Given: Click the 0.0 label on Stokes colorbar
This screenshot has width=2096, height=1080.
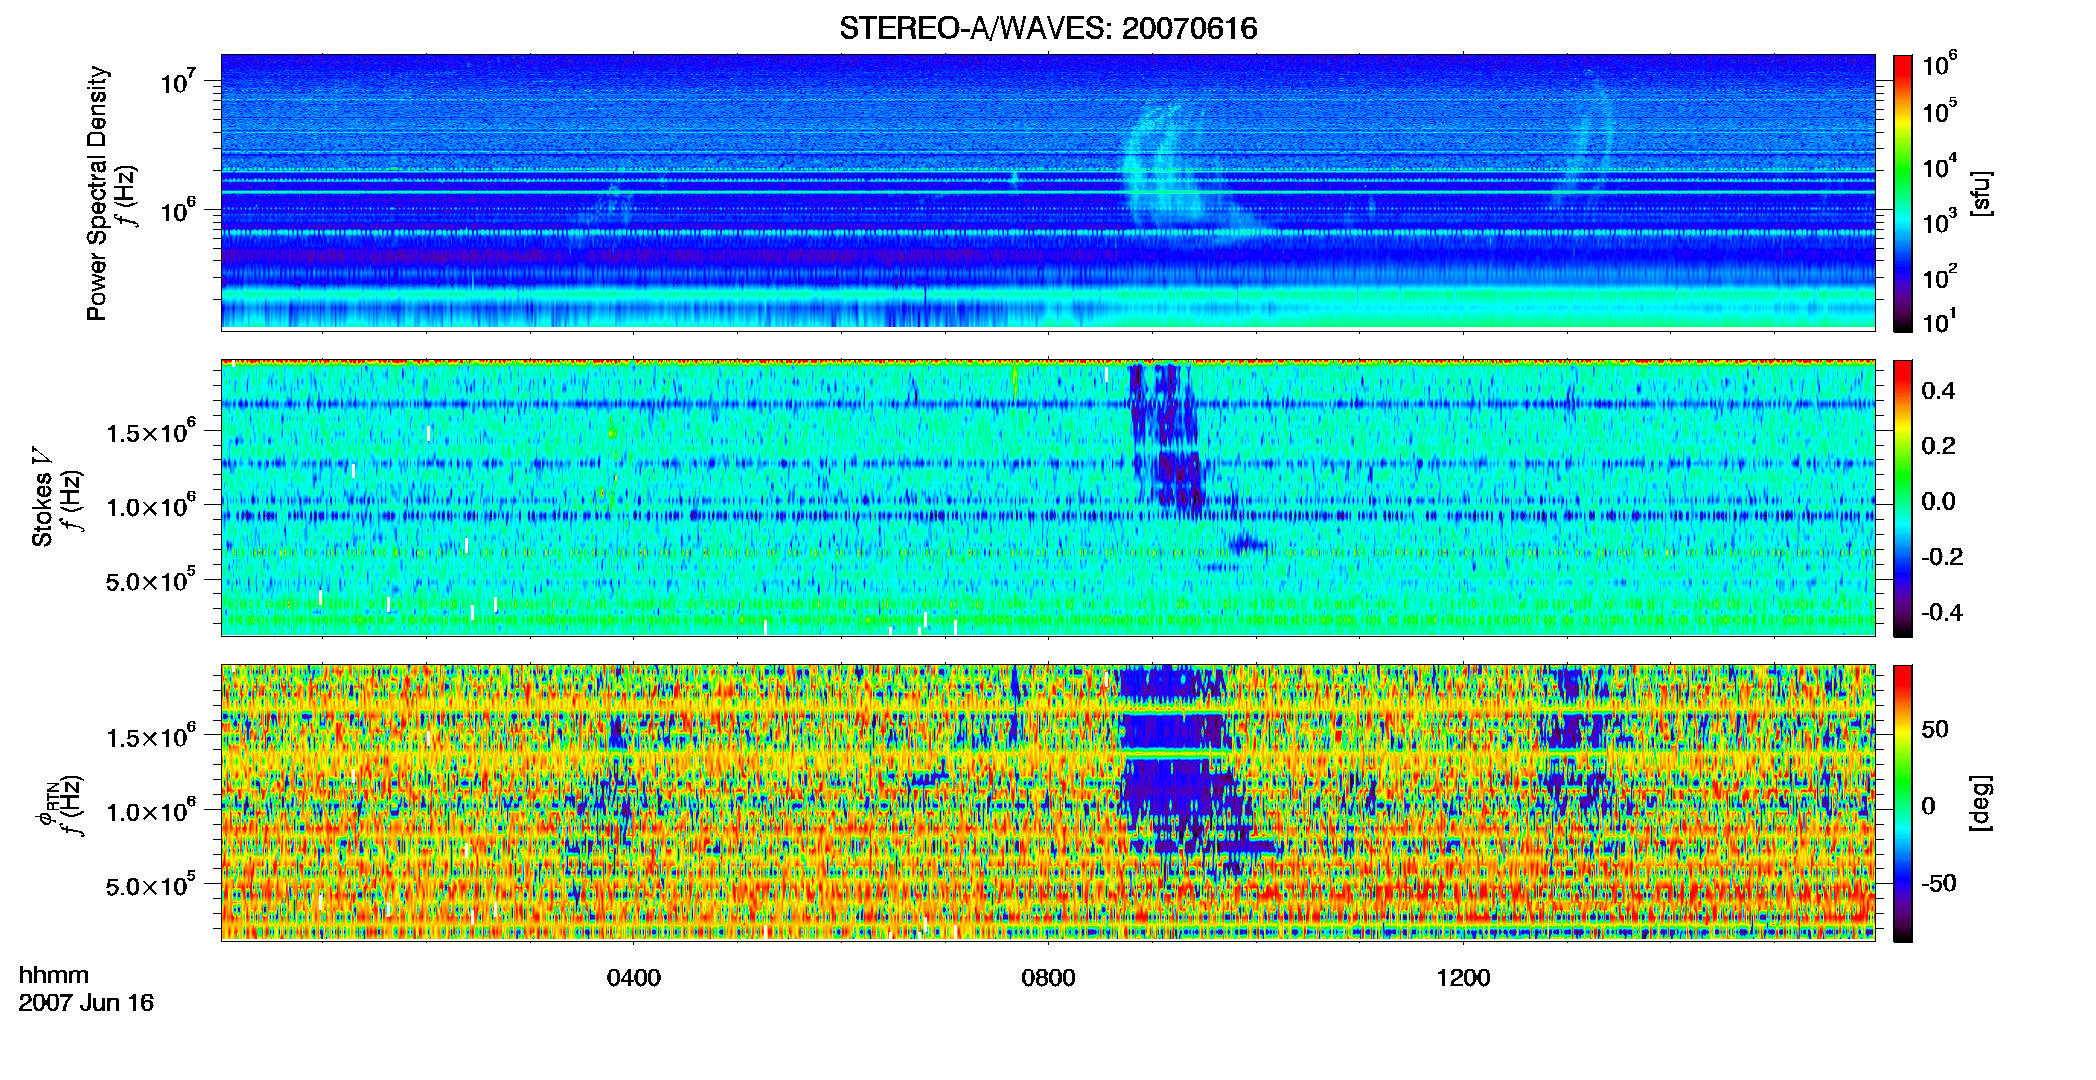Looking at the screenshot, I should click(1938, 502).
